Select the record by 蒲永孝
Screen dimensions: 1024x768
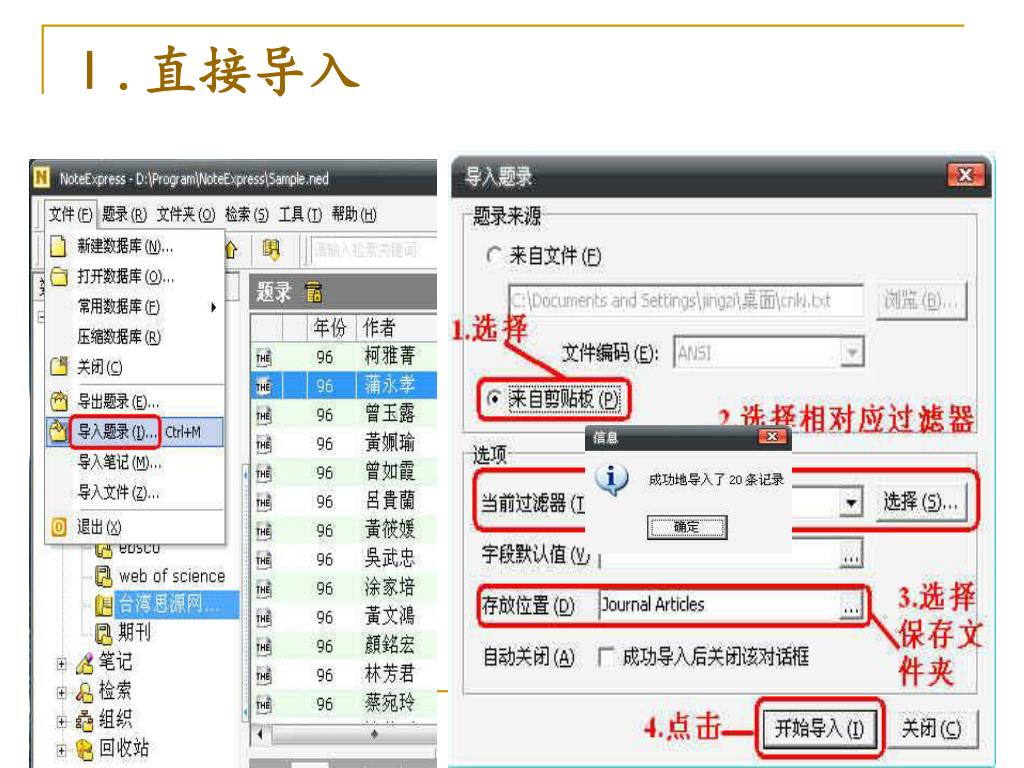[x=344, y=385]
